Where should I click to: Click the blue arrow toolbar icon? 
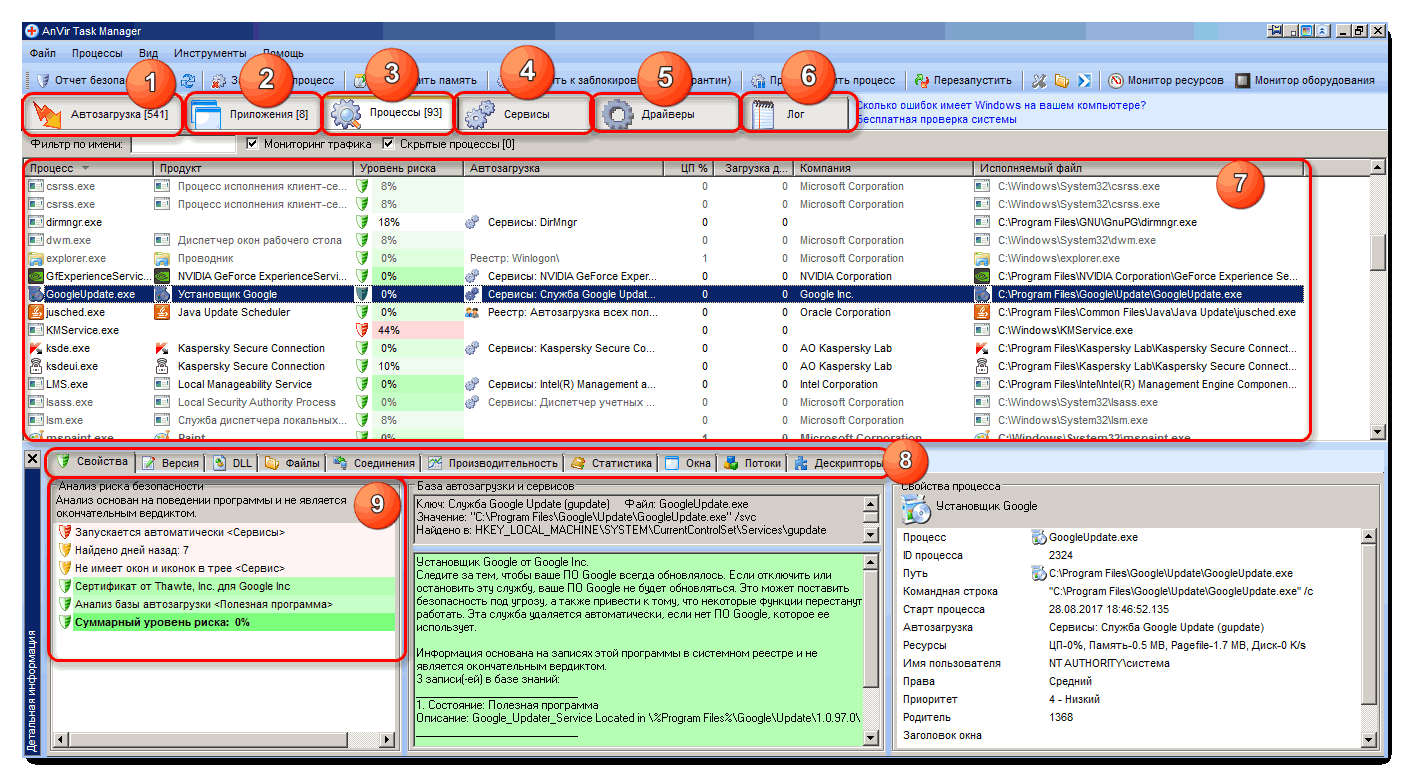point(1084,80)
